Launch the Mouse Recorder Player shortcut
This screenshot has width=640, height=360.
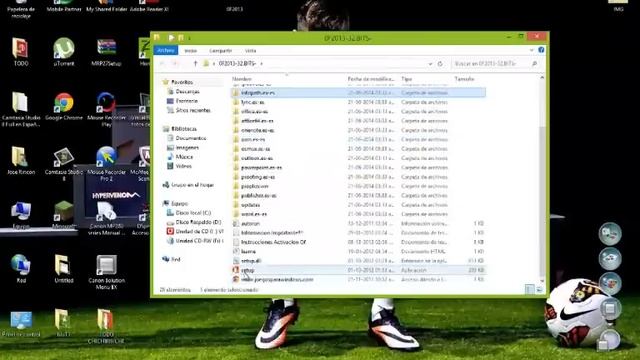[106, 109]
